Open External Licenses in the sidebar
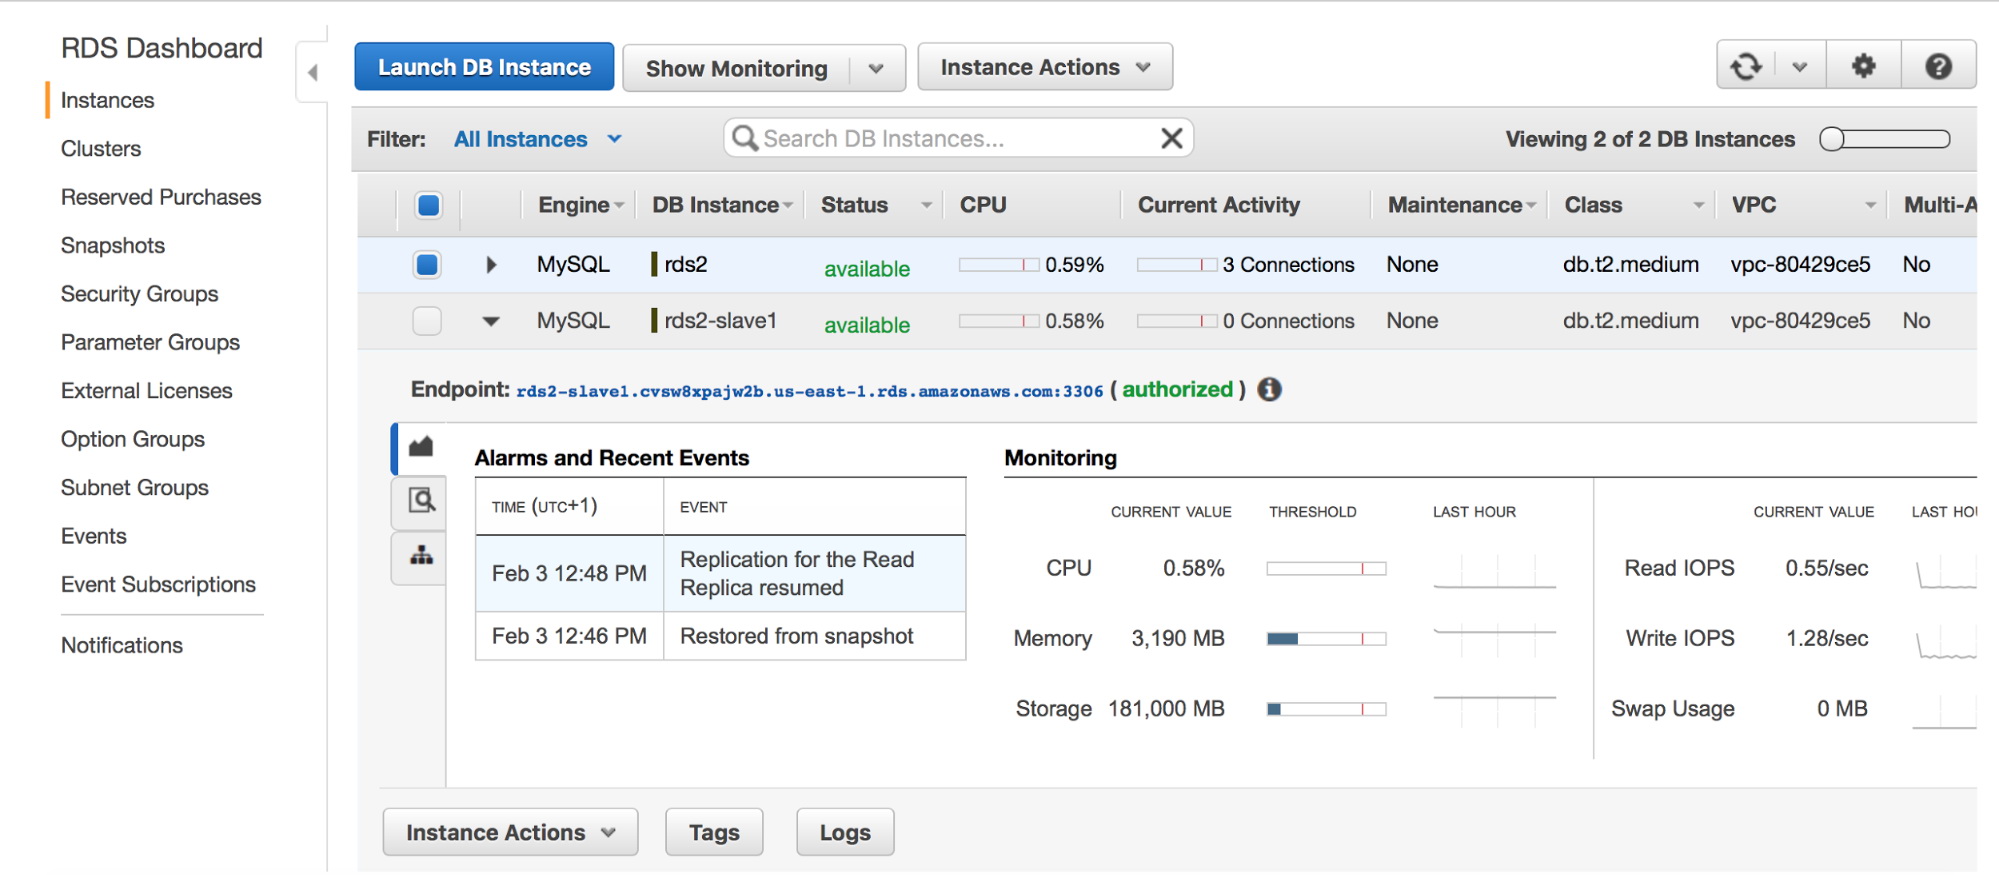 [146, 391]
